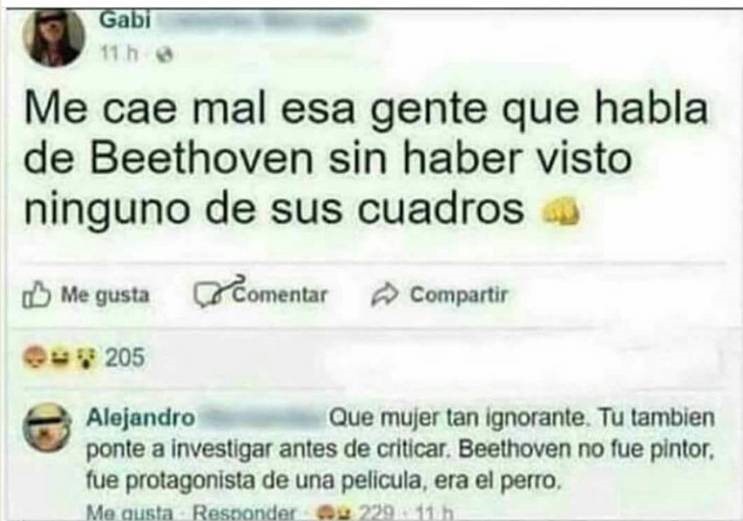Open the 205 reactions count
This screenshot has height=521, width=743.
[125, 357]
